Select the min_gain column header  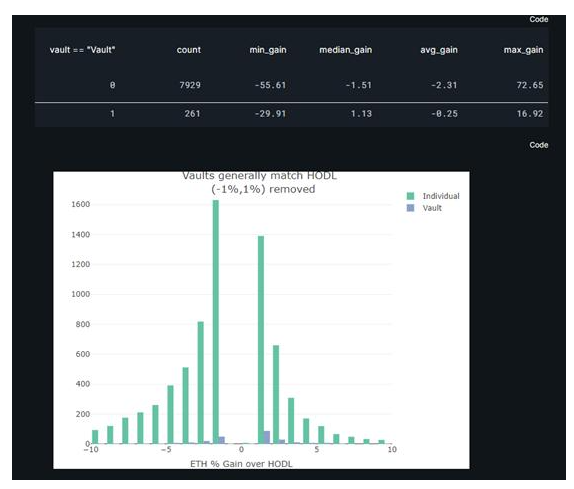268,50
